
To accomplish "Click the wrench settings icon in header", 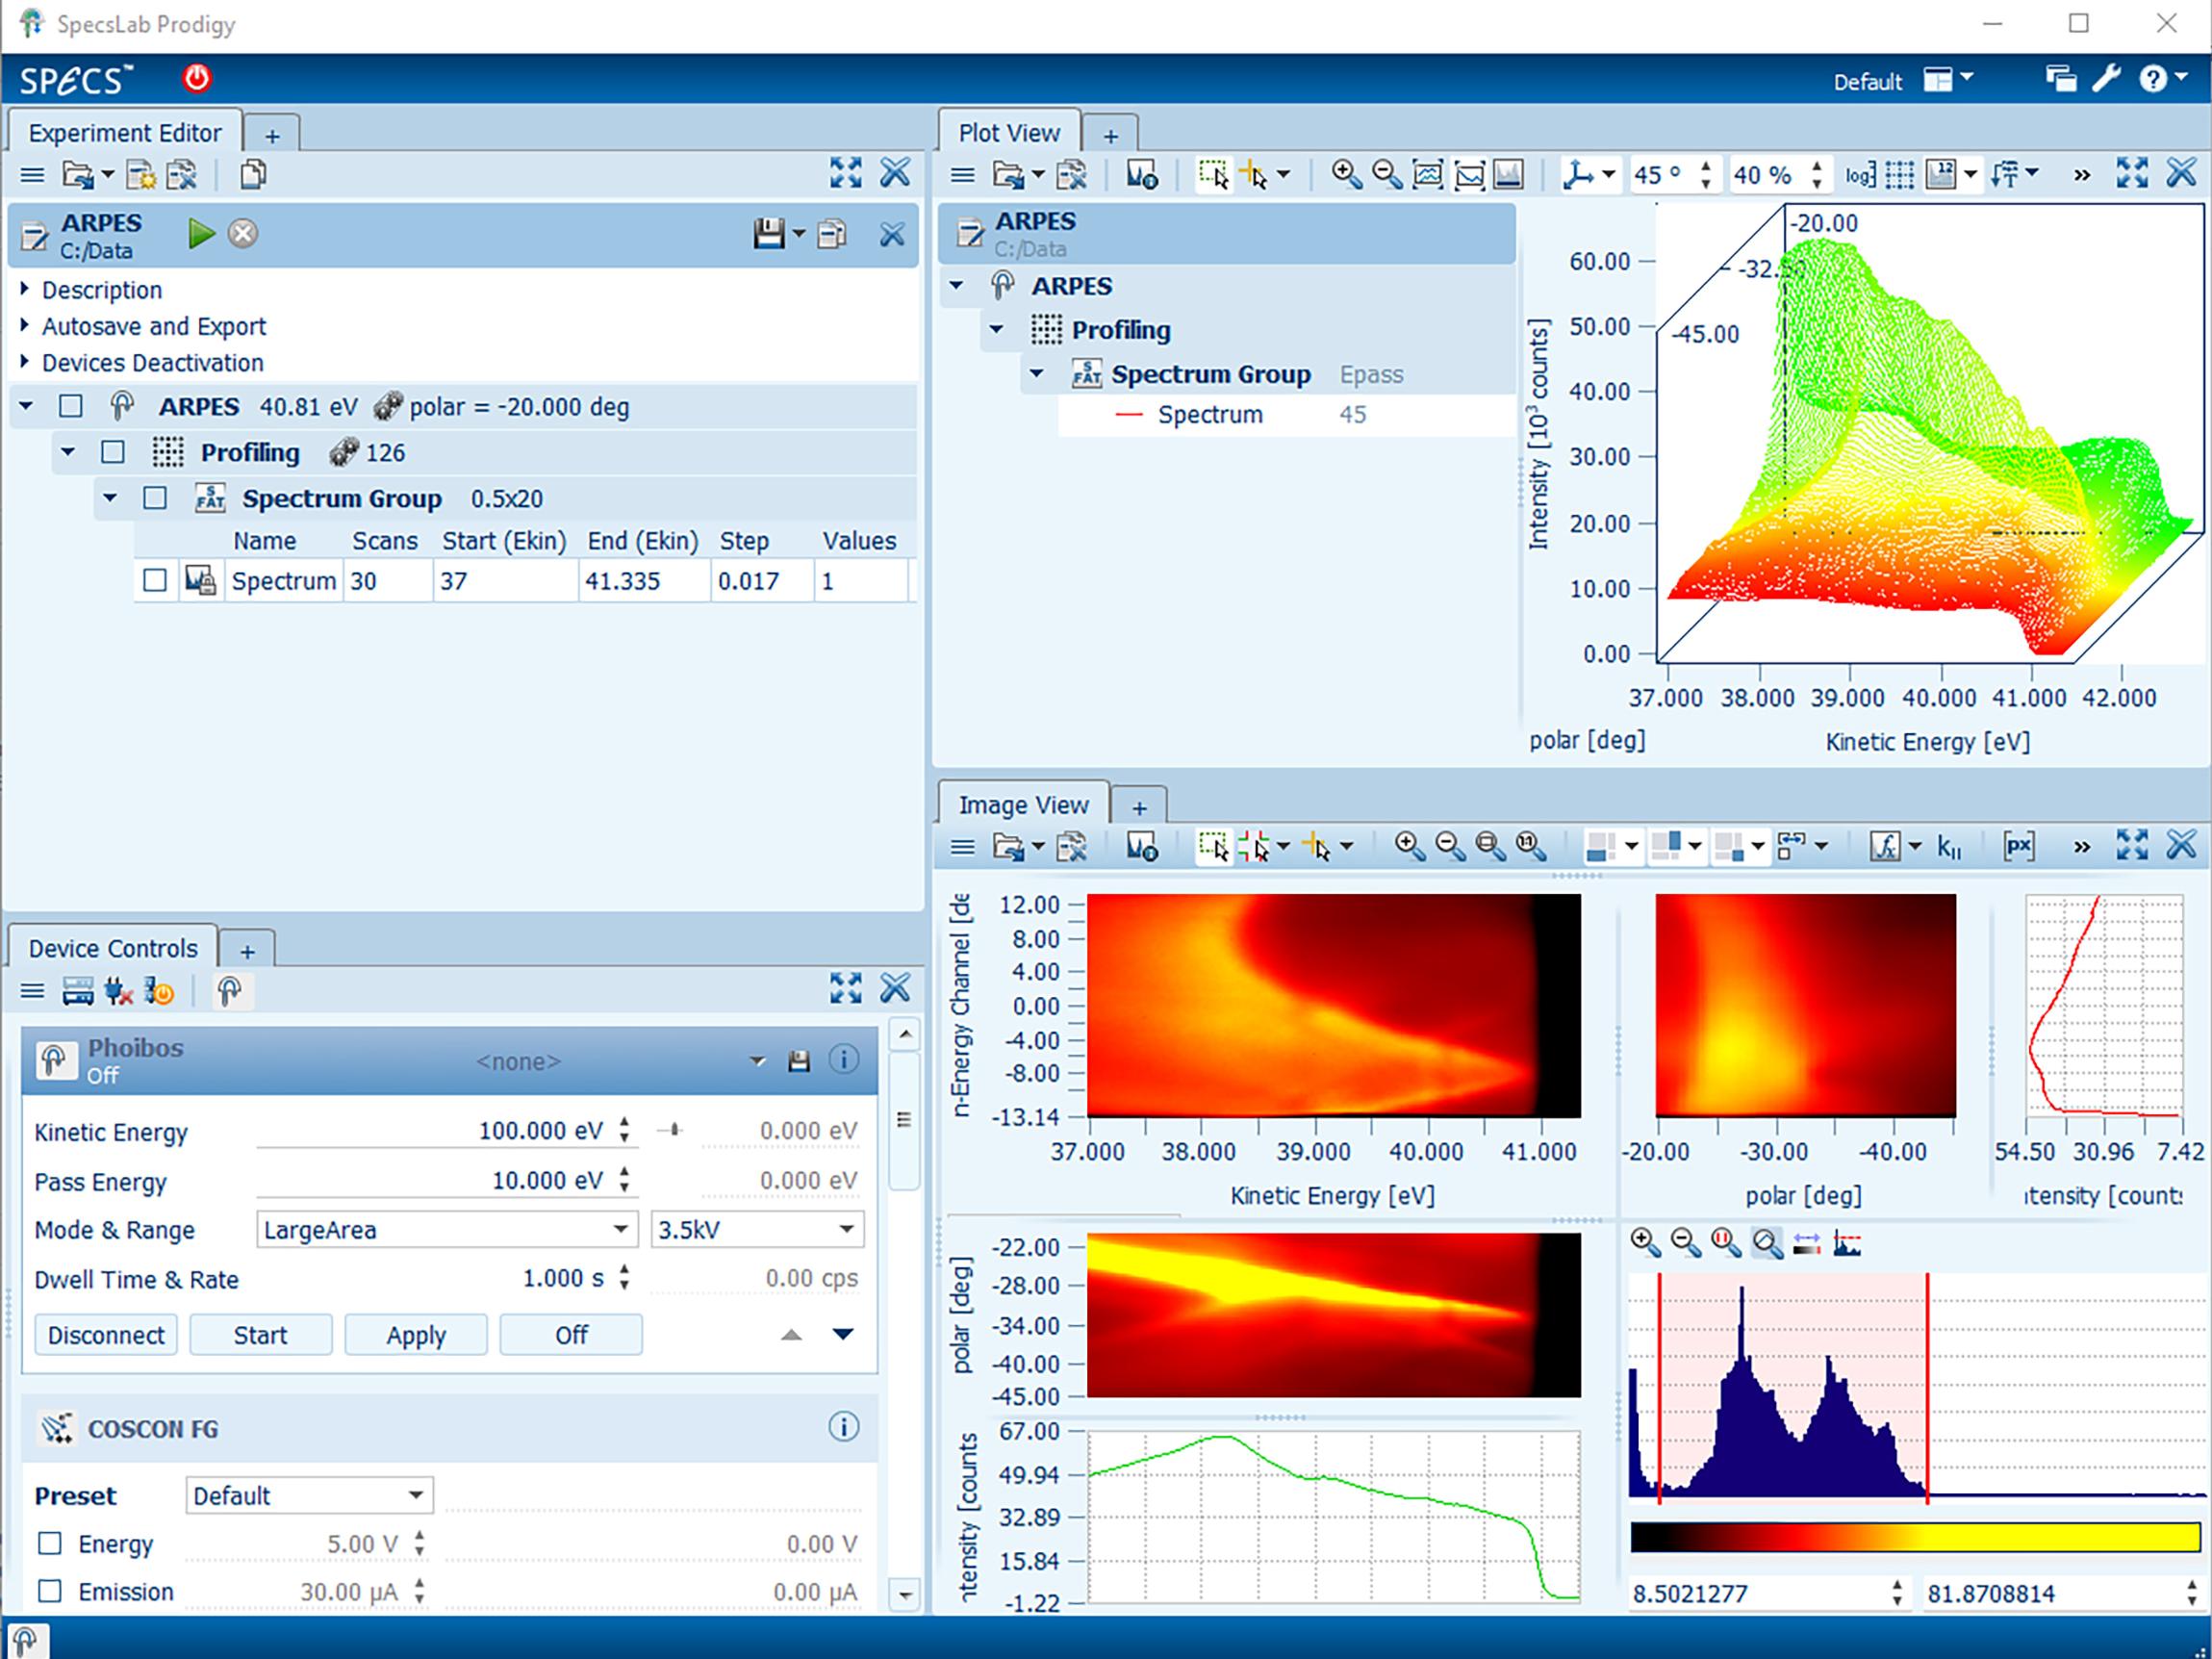I will coord(2106,78).
